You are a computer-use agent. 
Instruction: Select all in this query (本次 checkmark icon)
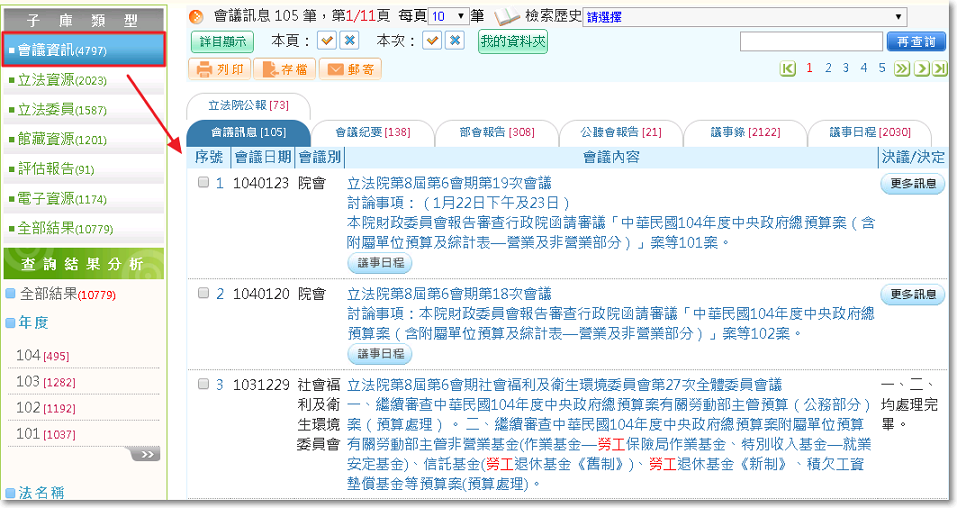pos(432,41)
